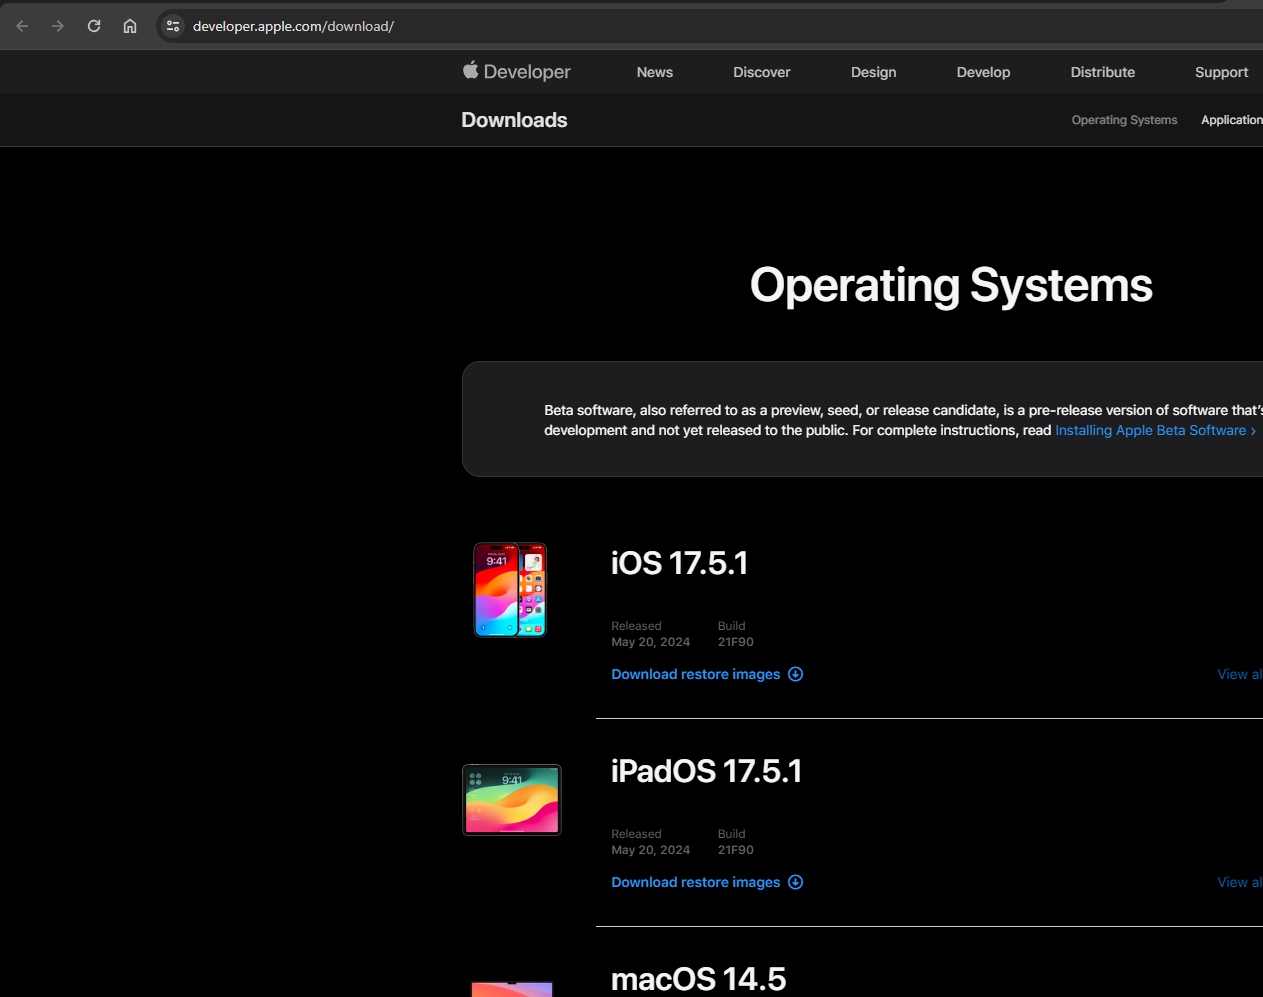Click the iOS 17.5.1 heading
The image size is (1263, 997).
point(679,563)
